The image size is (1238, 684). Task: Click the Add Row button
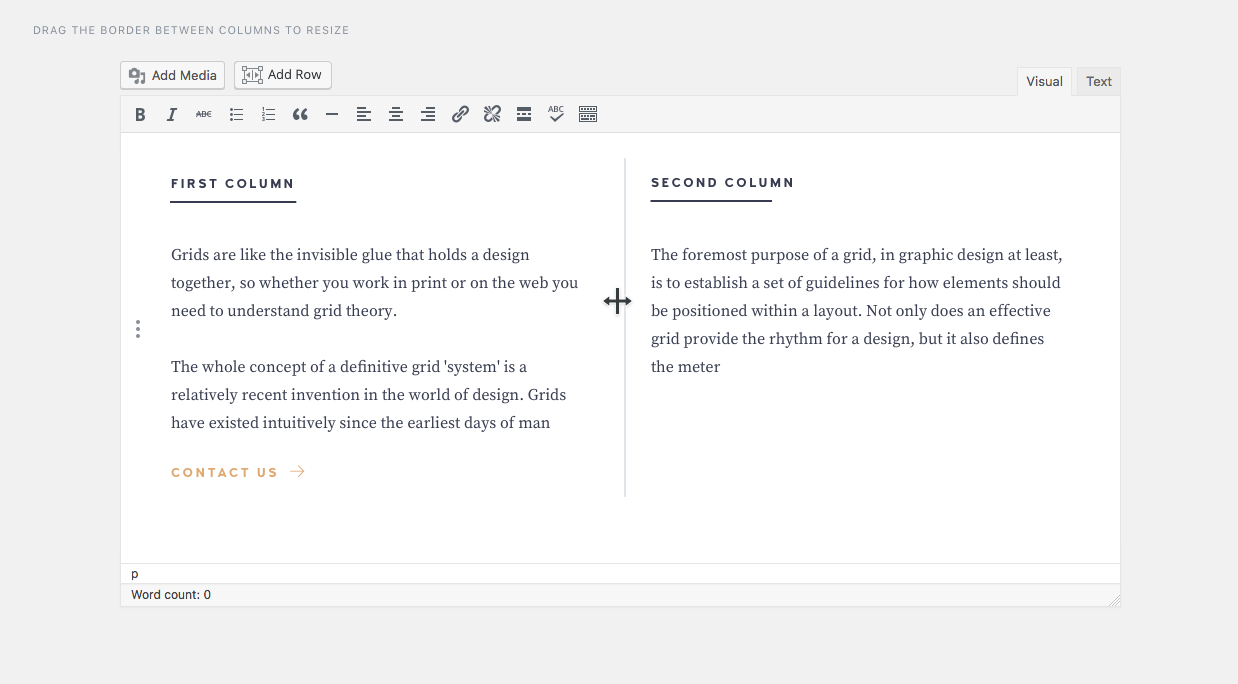pos(283,75)
